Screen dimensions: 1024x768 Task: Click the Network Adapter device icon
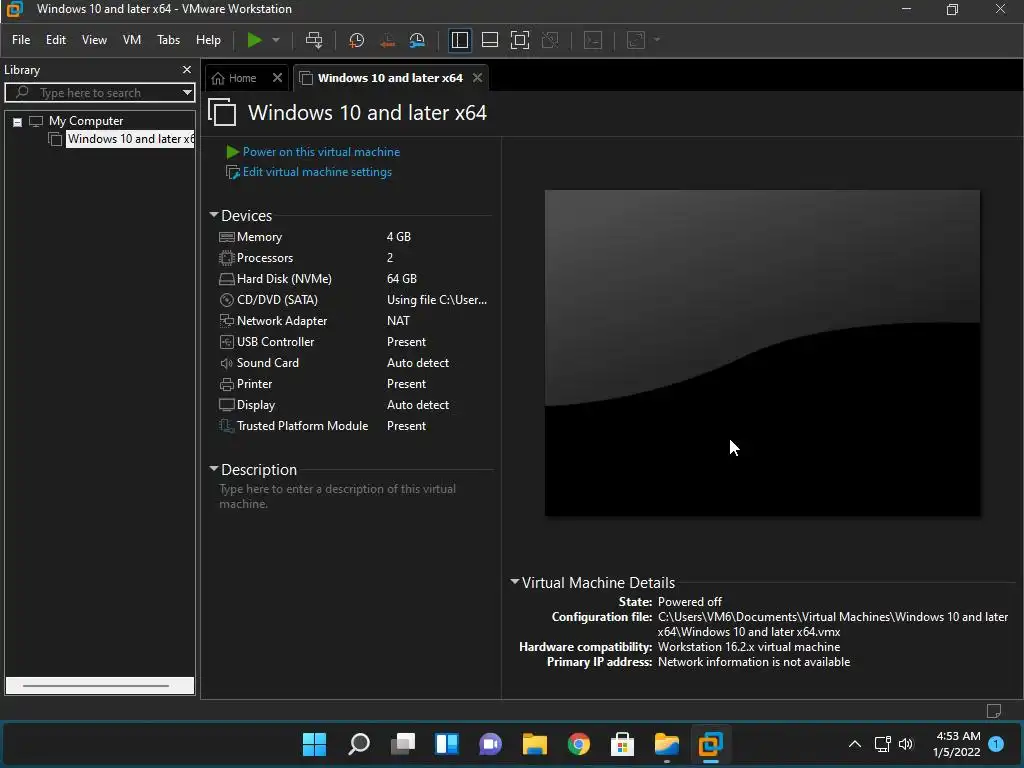(227, 321)
